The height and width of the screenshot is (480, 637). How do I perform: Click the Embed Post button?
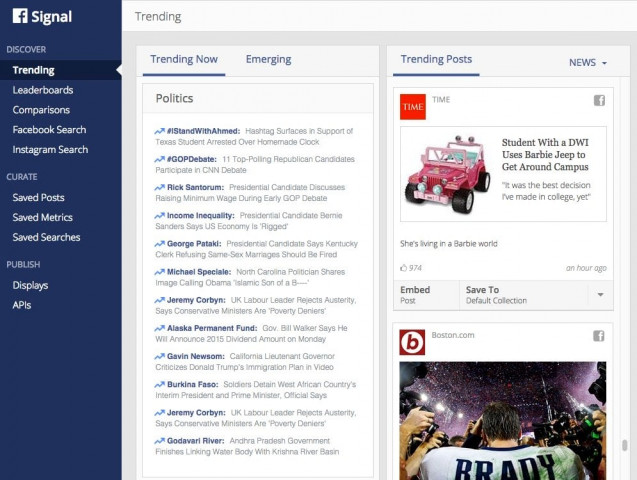pyautogui.click(x=426, y=295)
